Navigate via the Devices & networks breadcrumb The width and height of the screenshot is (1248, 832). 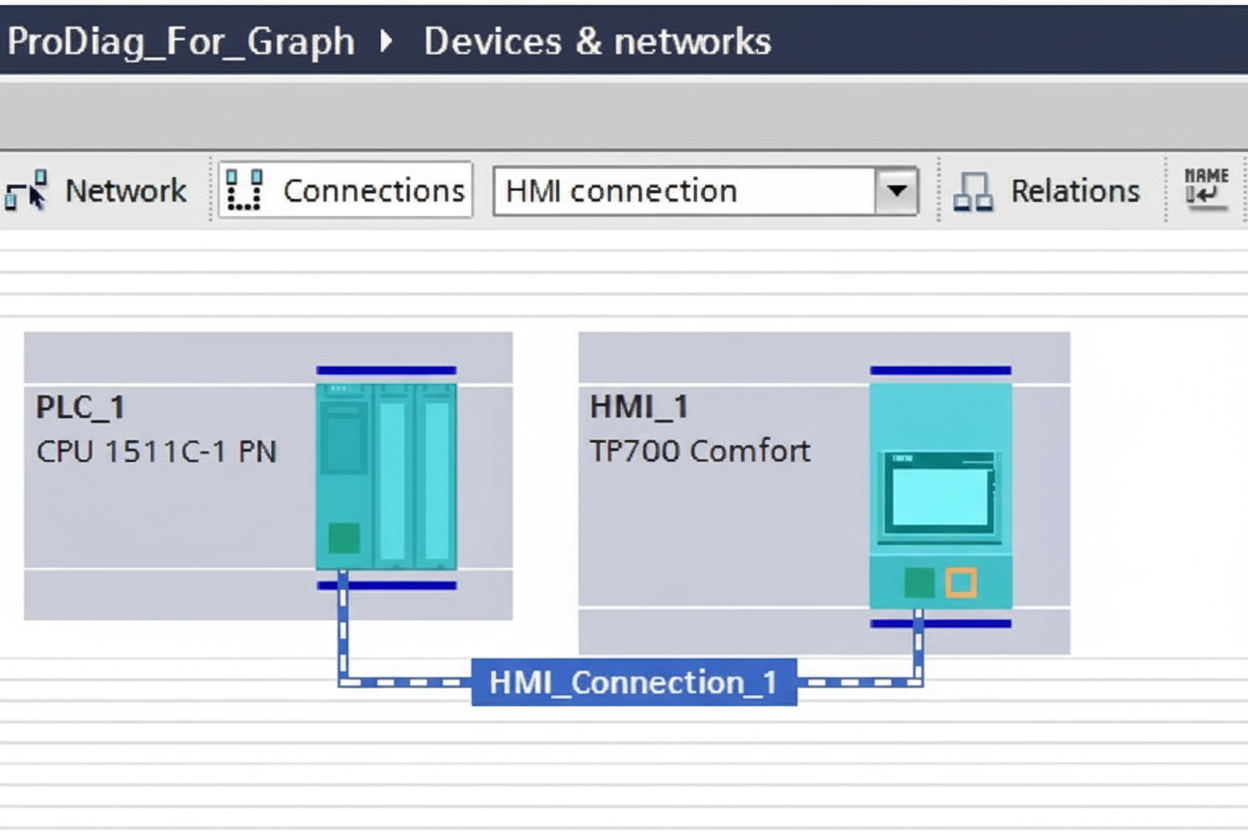pos(594,40)
